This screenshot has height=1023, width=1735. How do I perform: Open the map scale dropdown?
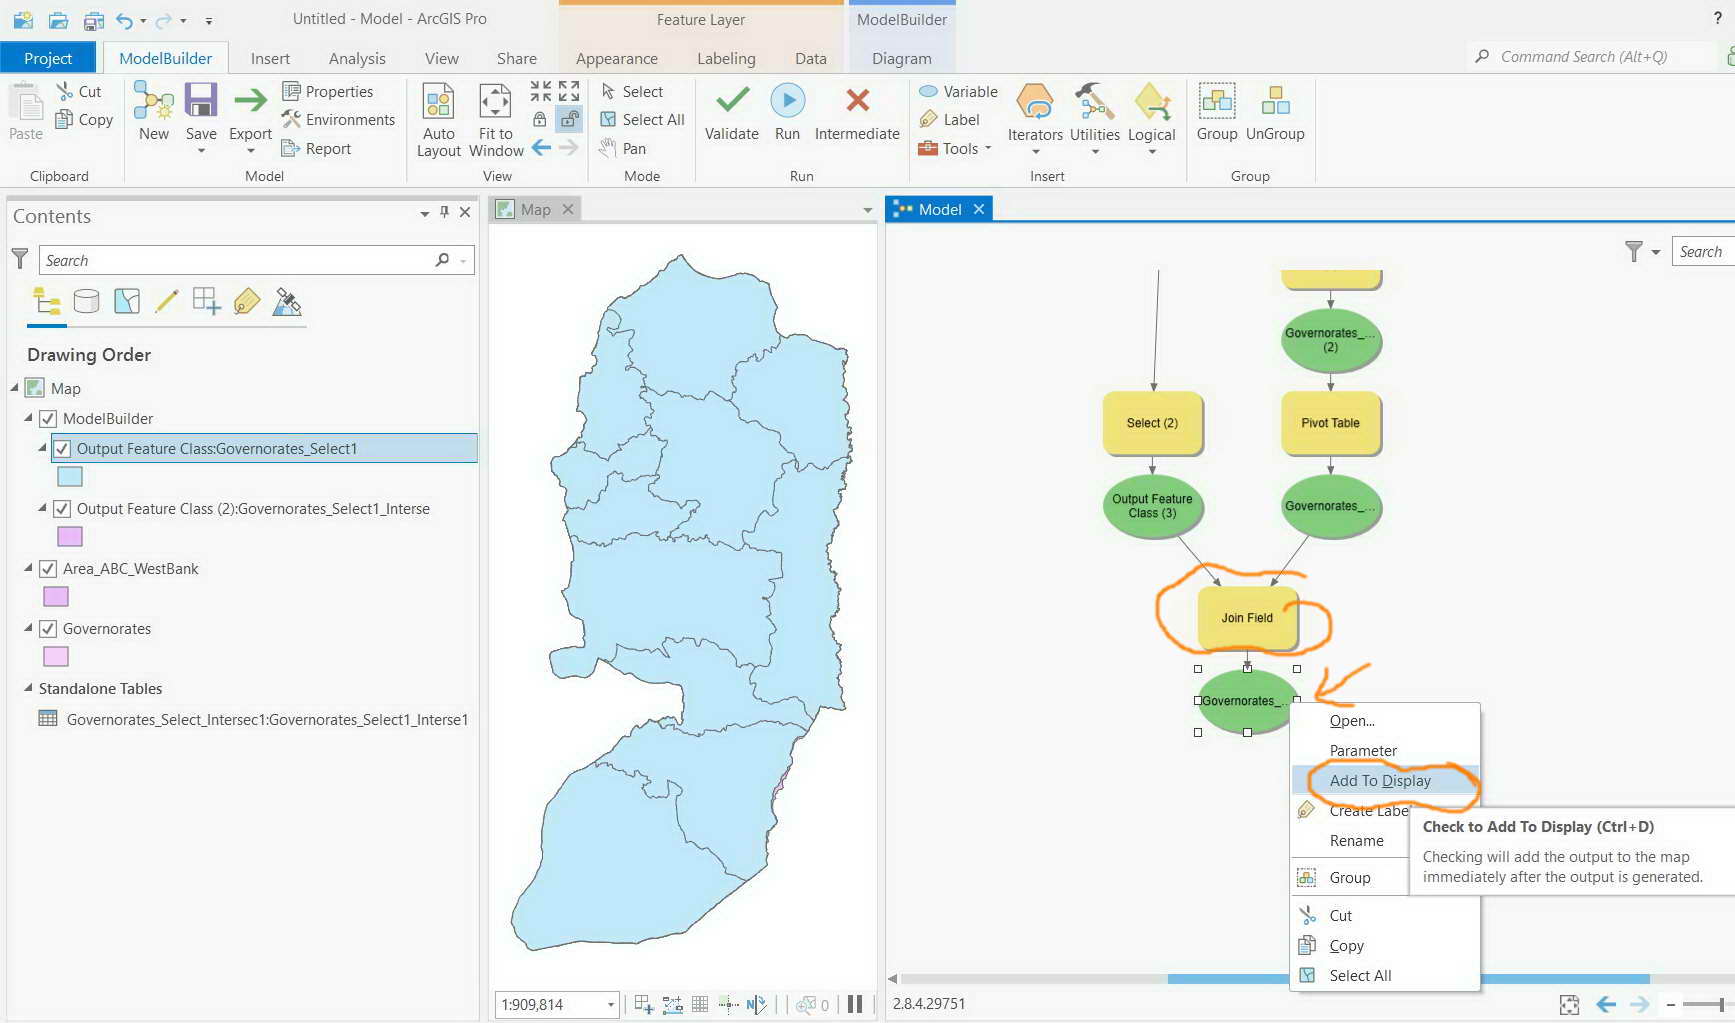click(610, 1005)
